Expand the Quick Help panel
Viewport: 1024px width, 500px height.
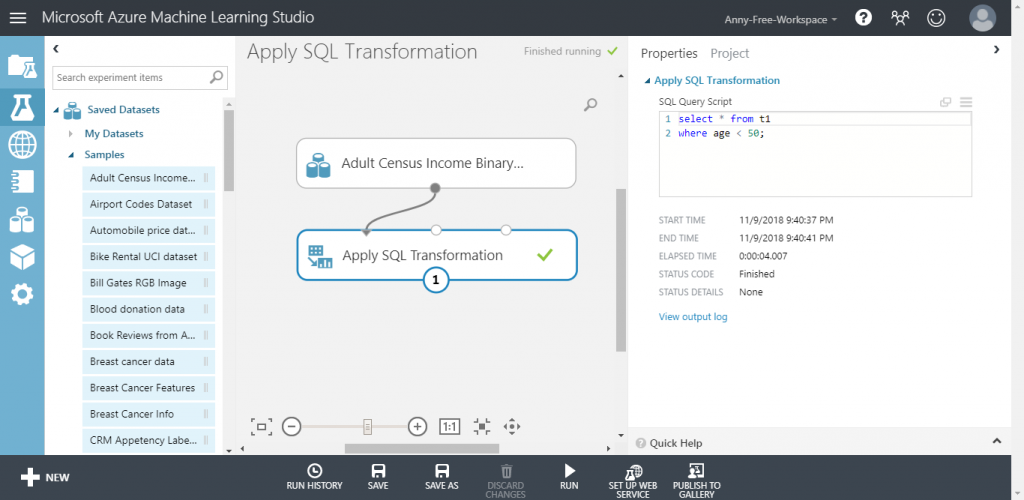pos(997,441)
